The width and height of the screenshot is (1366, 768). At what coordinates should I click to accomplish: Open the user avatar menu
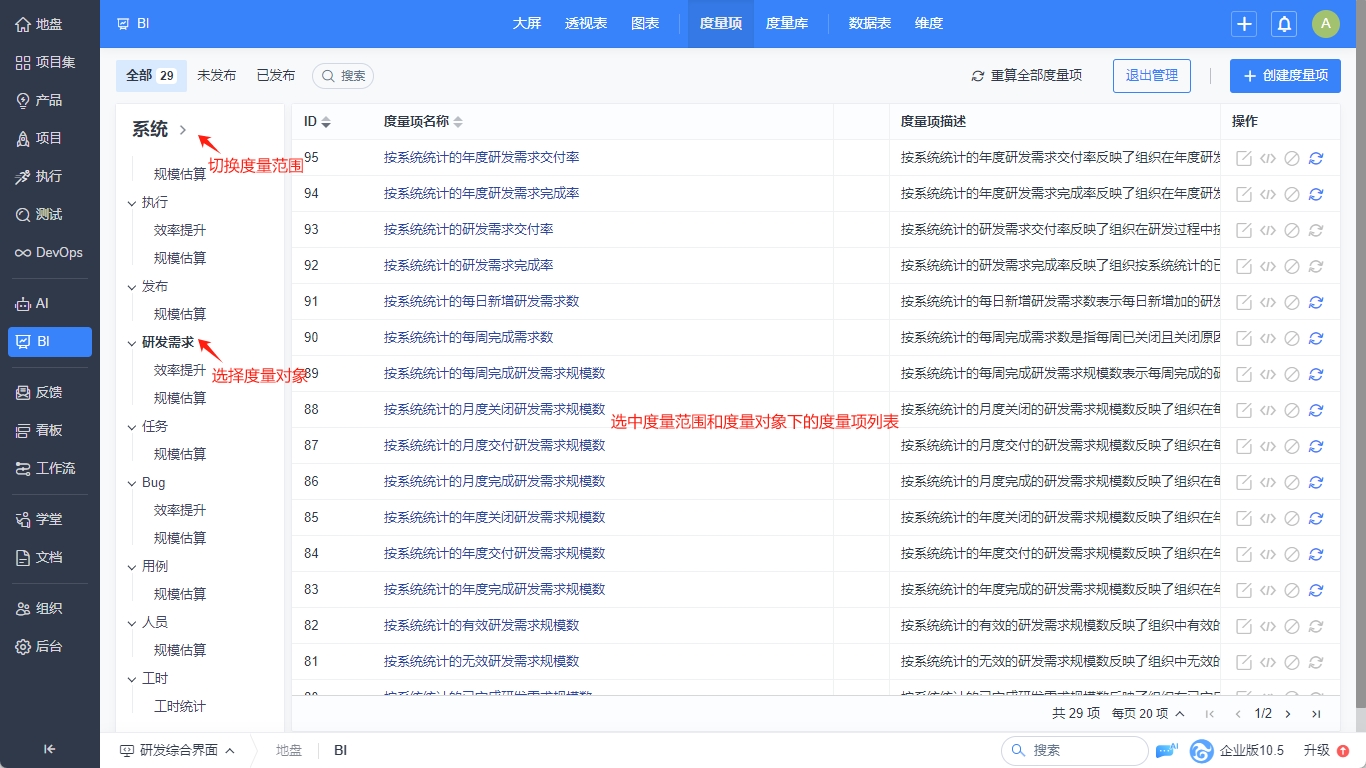pyautogui.click(x=1325, y=24)
